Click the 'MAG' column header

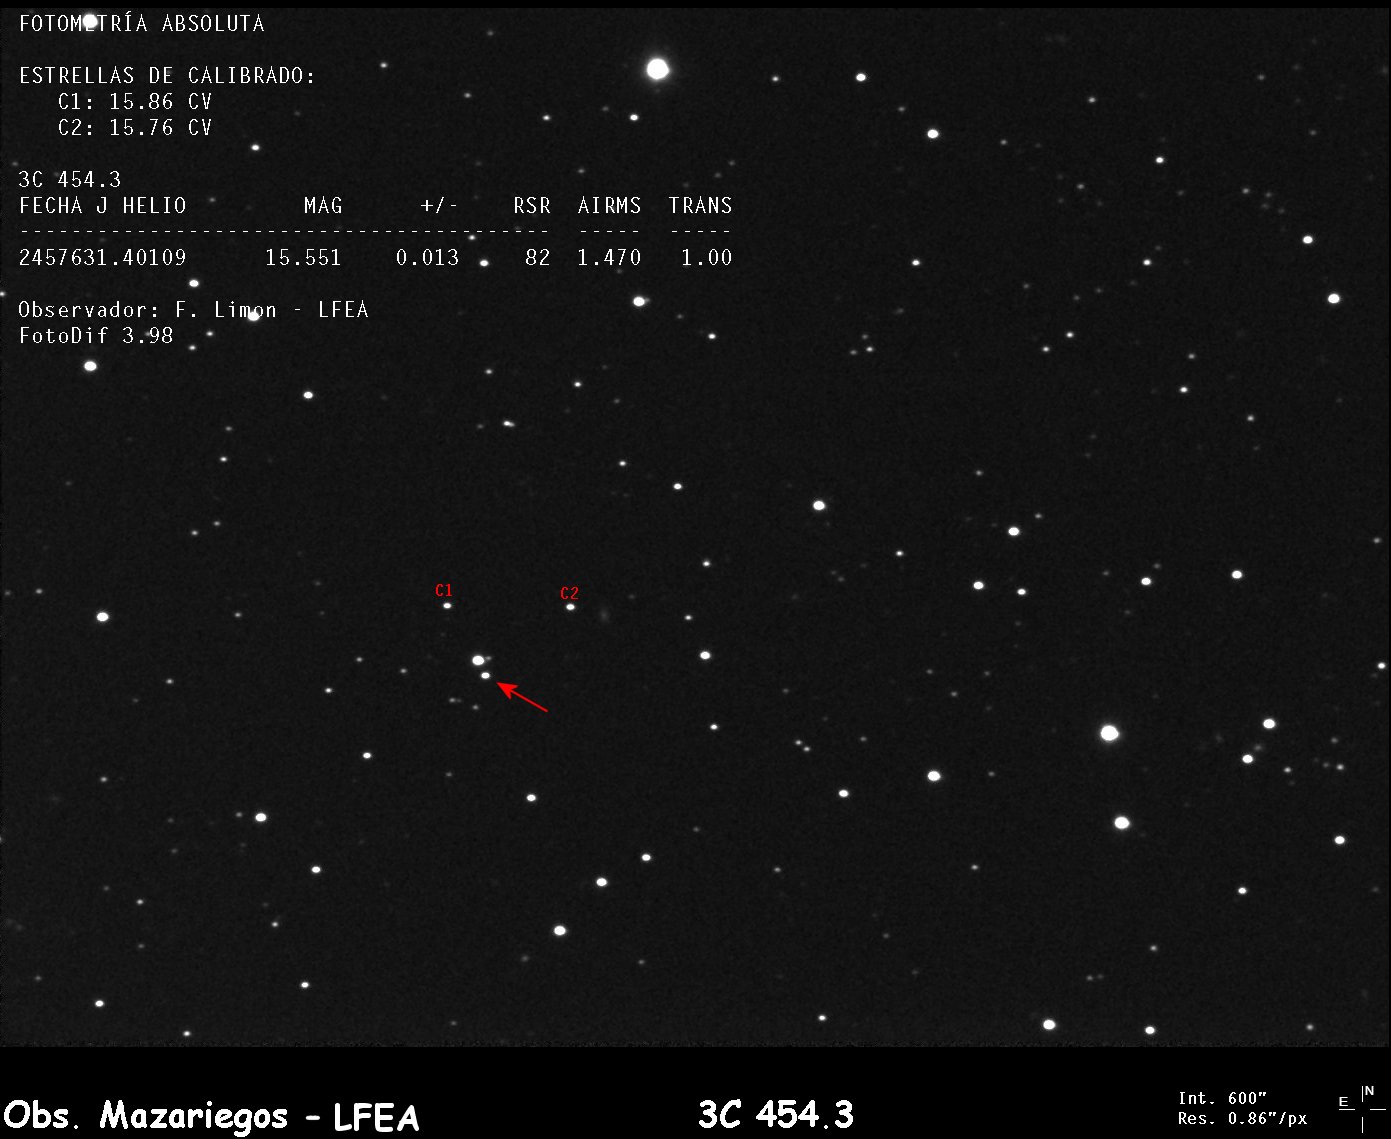[323, 206]
